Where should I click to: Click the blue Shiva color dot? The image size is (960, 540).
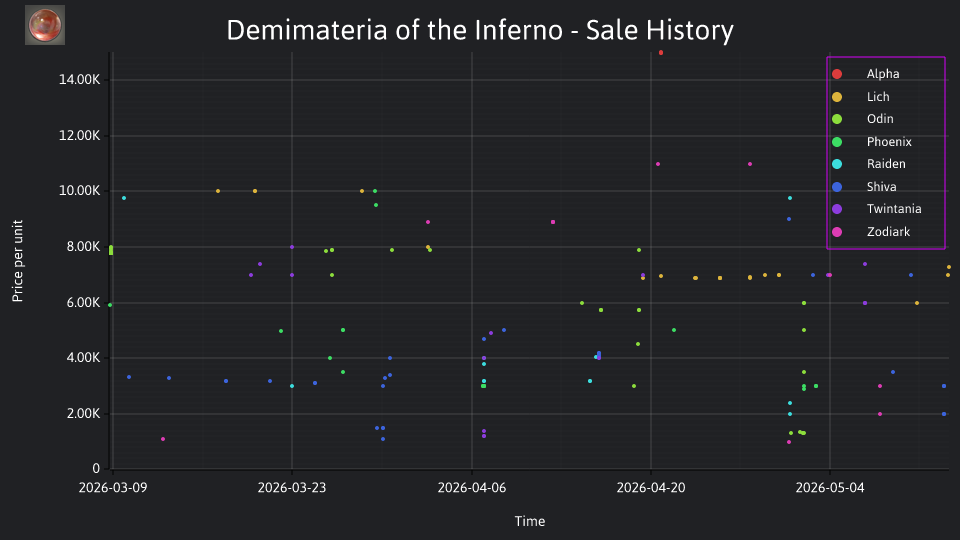point(837,187)
